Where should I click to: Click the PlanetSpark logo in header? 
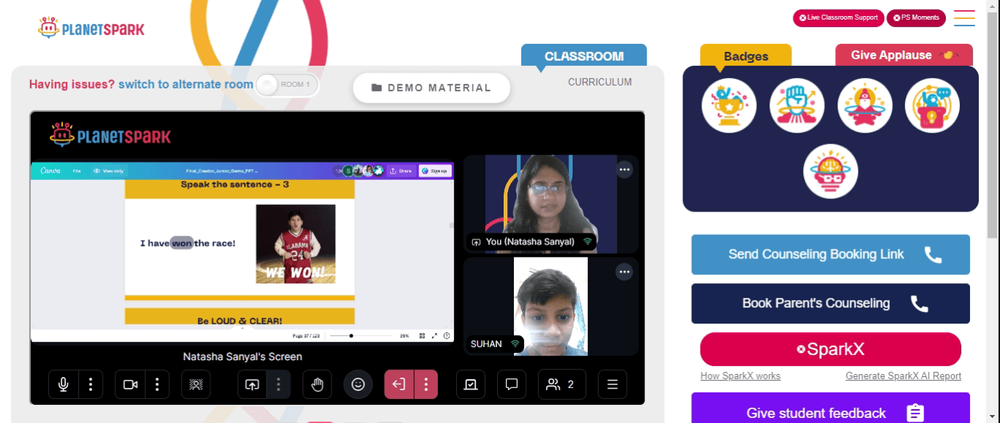91,27
